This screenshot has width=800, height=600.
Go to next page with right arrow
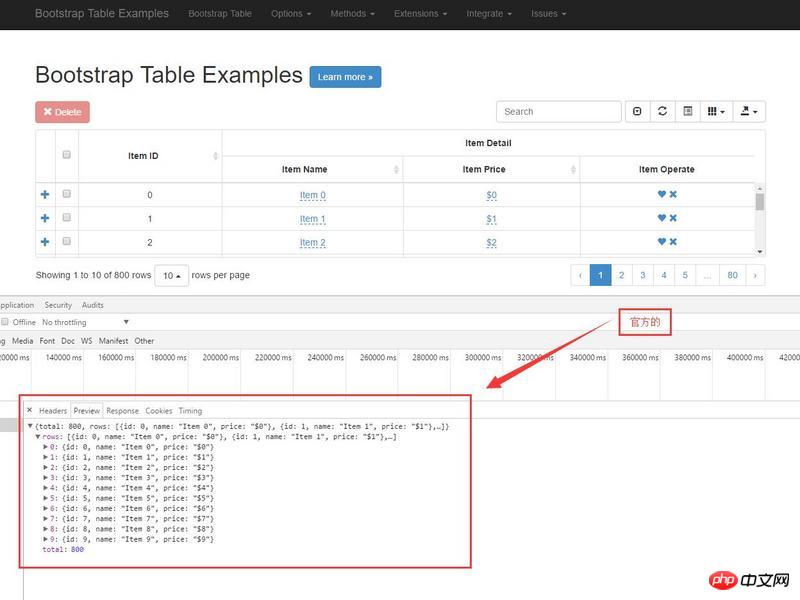coord(755,276)
